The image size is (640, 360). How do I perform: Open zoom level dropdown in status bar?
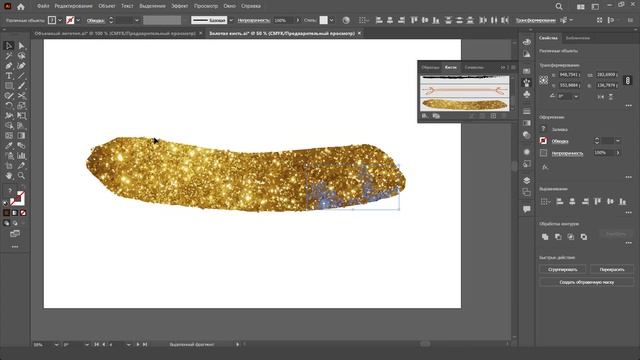tap(56, 345)
